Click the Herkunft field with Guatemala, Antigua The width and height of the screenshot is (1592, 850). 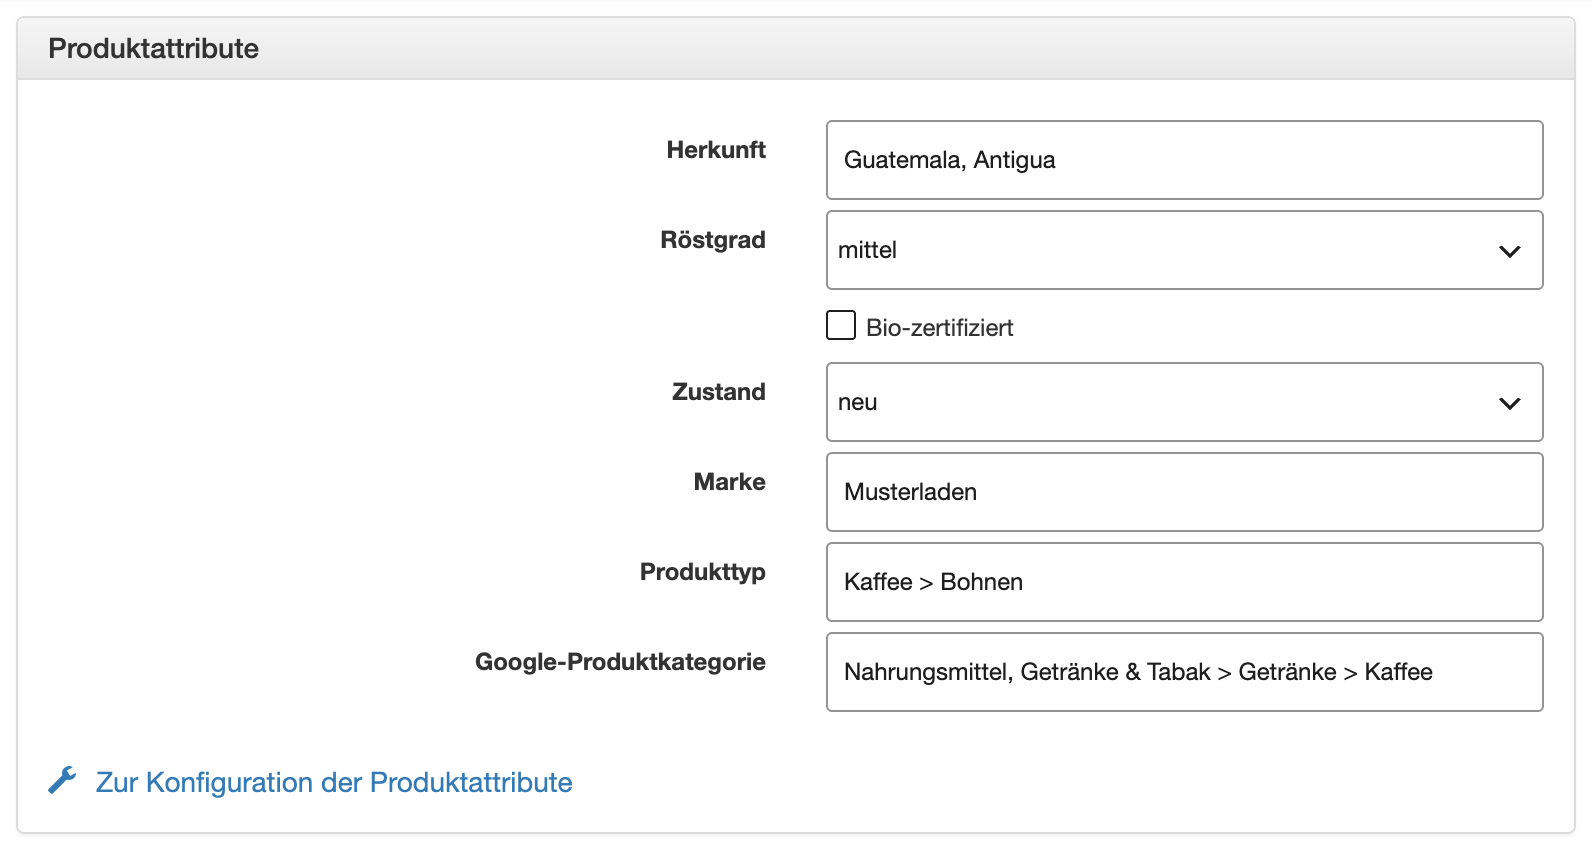(1184, 160)
